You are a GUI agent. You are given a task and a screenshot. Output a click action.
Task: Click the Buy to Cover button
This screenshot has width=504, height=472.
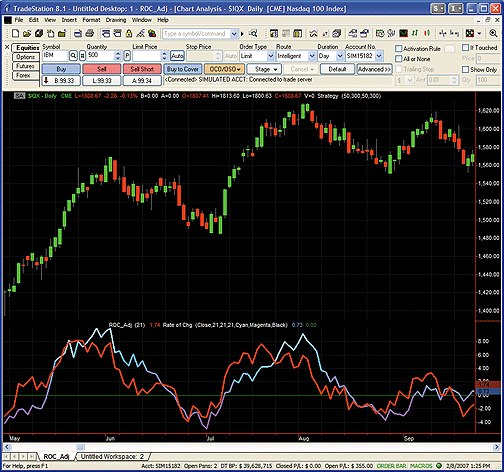pos(183,69)
